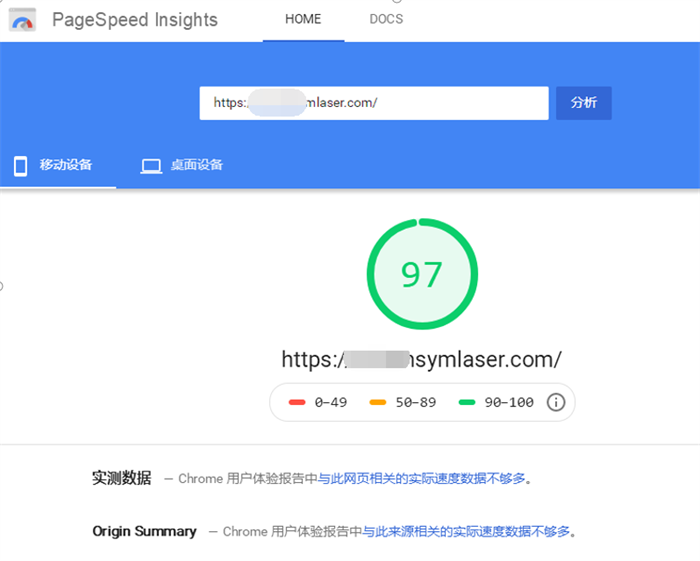Image resolution: width=700 pixels, height=561 pixels.
Task: Switch to the HOME tab
Action: coord(303,20)
